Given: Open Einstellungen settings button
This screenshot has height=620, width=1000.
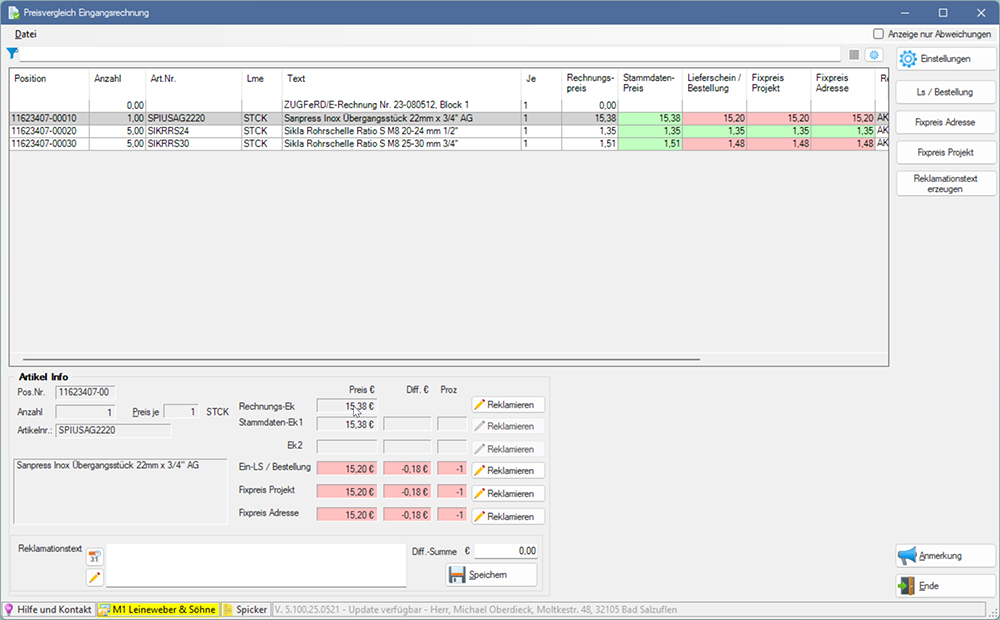Looking at the screenshot, I should [x=945, y=59].
